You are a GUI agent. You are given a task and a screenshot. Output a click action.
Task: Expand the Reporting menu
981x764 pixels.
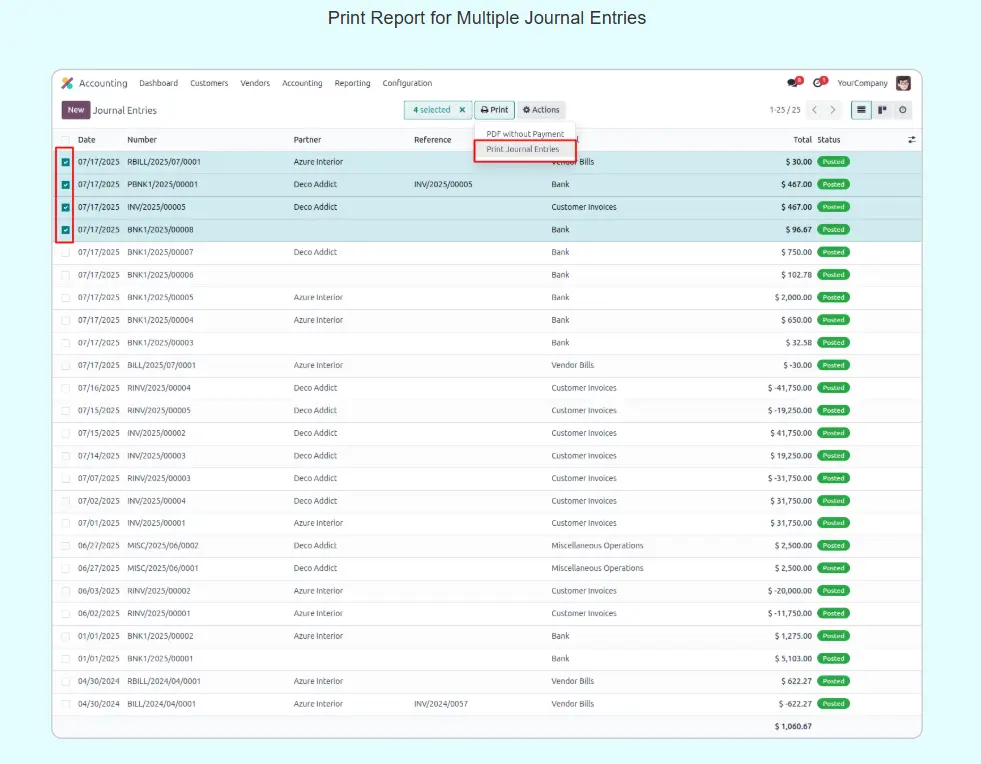pos(352,84)
